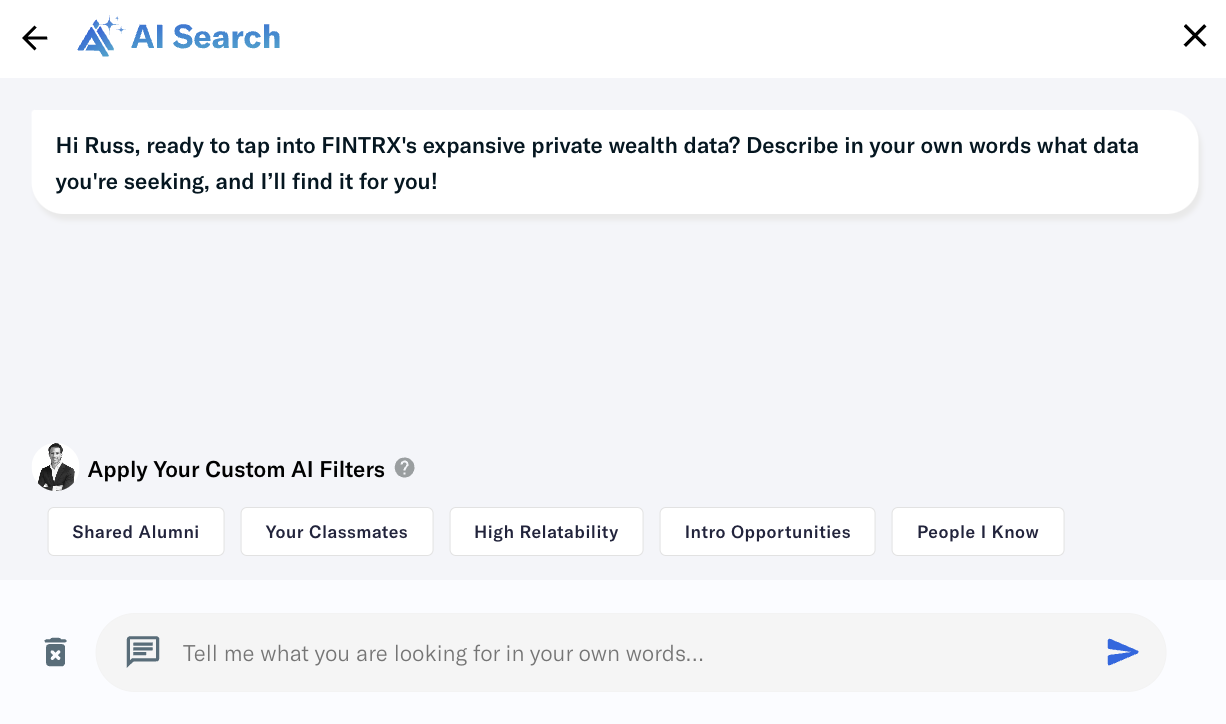Viewport: 1226px width, 724px height.
Task: Toggle the Shared Alumni filter
Action: pyautogui.click(x=136, y=532)
